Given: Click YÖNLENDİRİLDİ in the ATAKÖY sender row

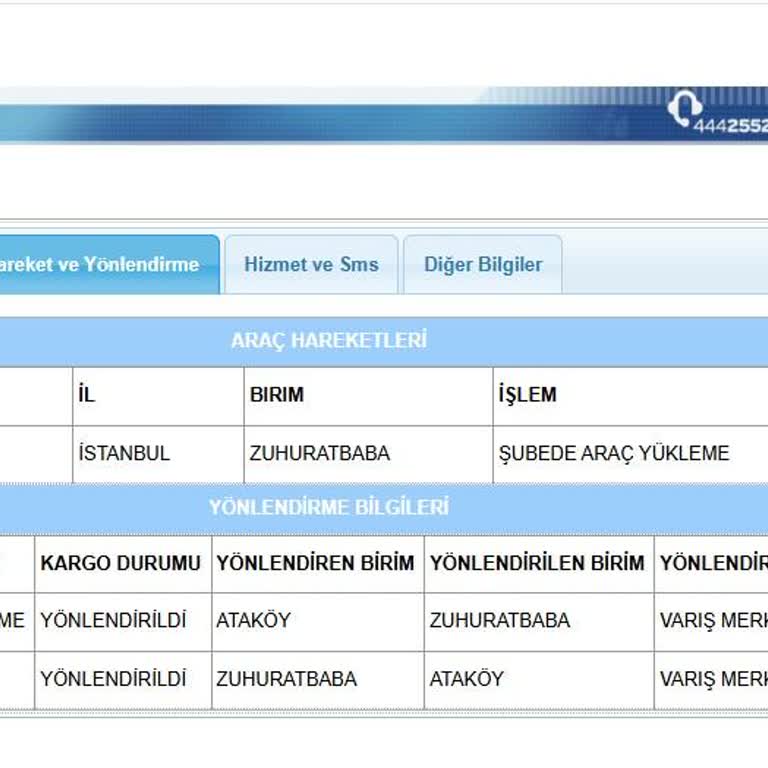Looking at the screenshot, I should click(123, 621).
